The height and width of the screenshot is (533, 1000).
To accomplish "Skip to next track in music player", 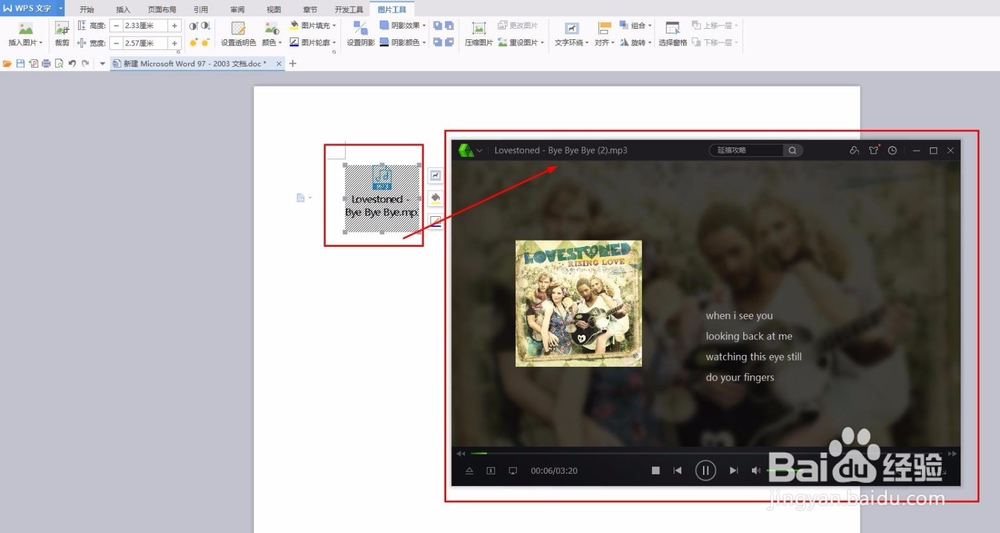I will pyautogui.click(x=733, y=471).
